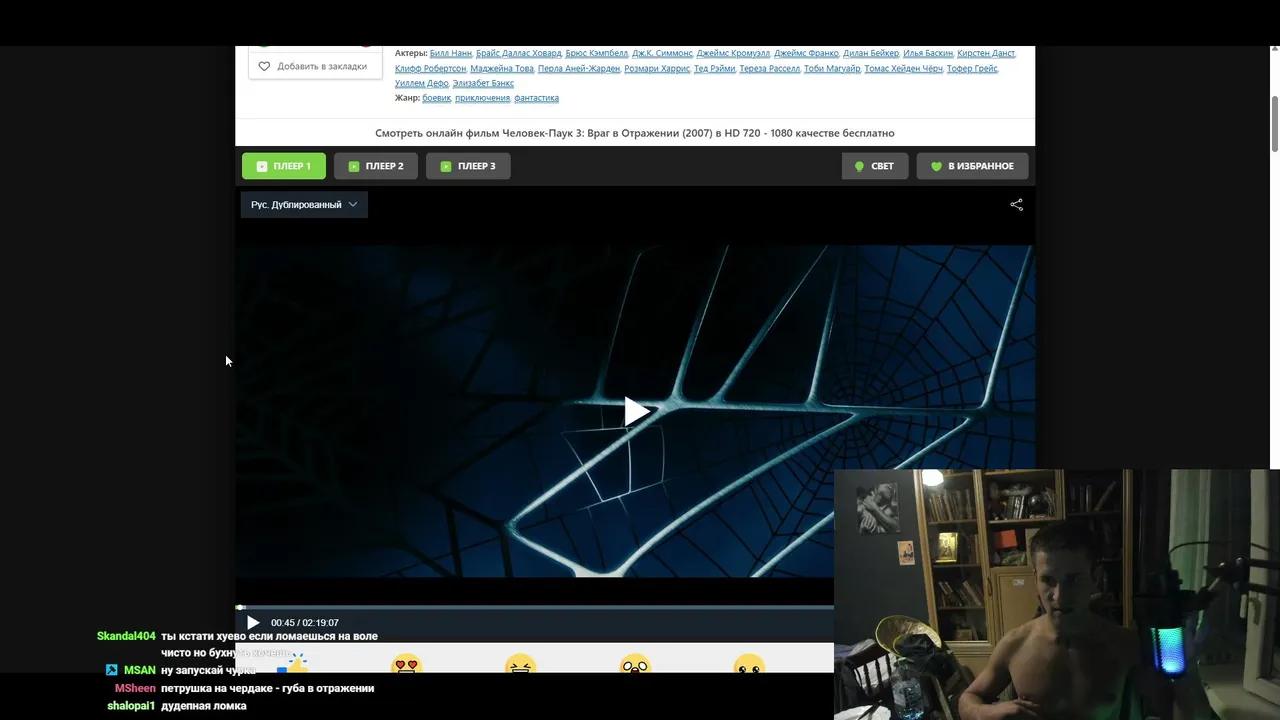Screen dimensions: 1280x720
Task: Click chat username MSAN
Action: [x=140, y=670]
